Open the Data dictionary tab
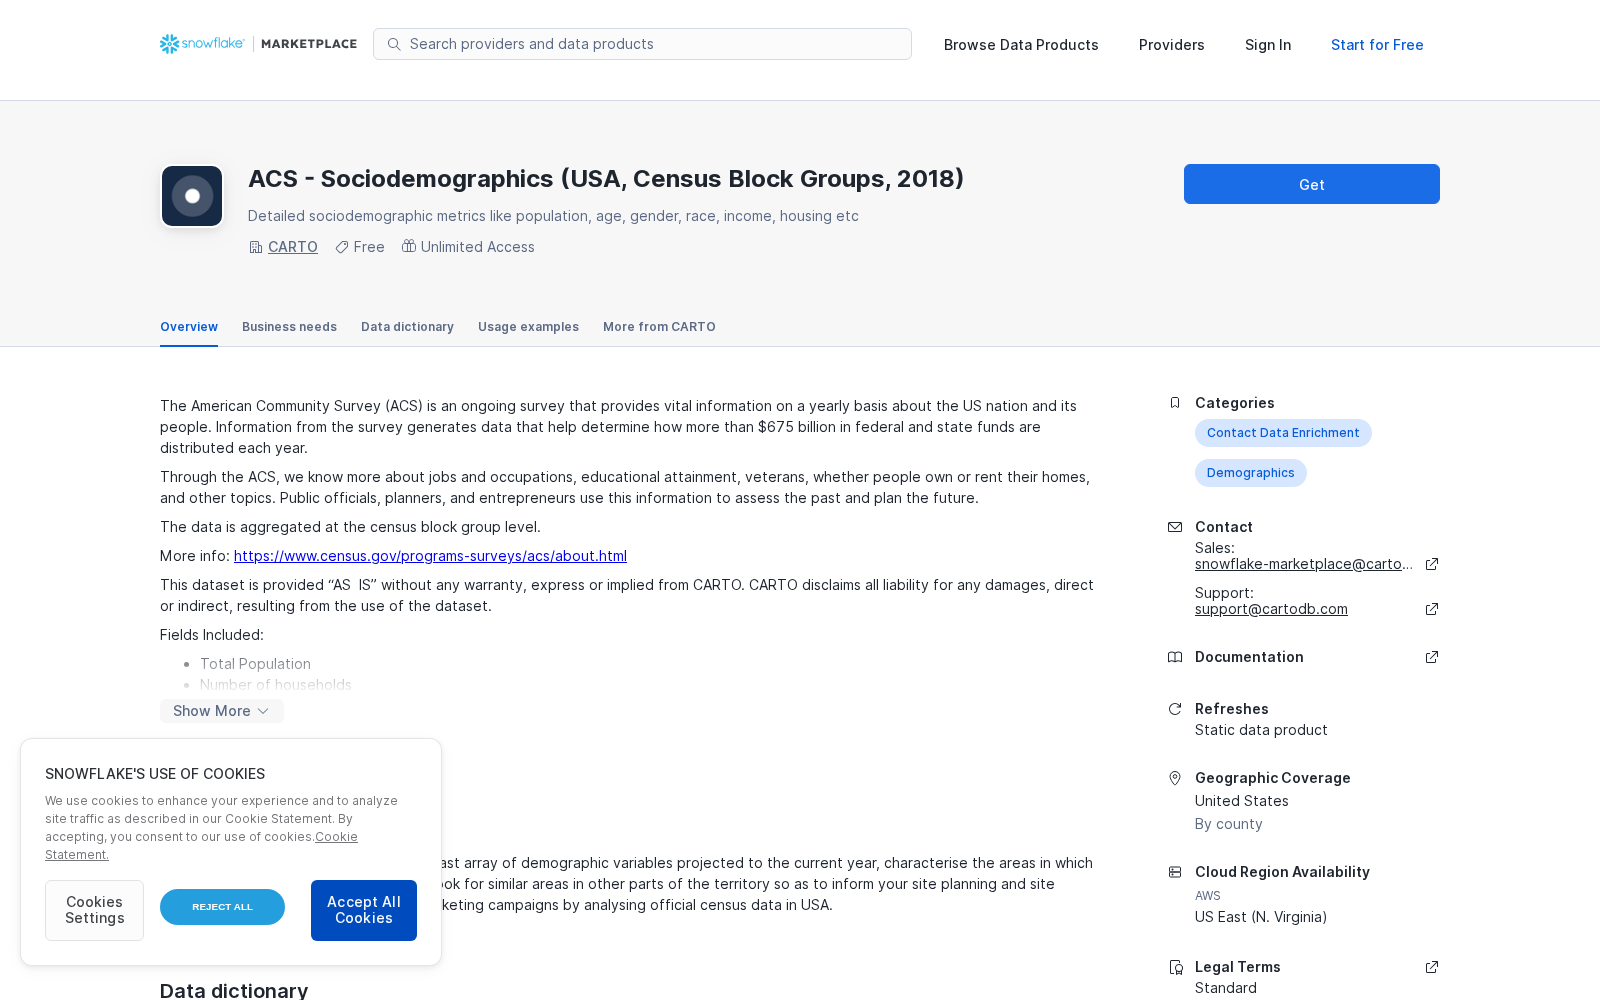 coord(407,327)
